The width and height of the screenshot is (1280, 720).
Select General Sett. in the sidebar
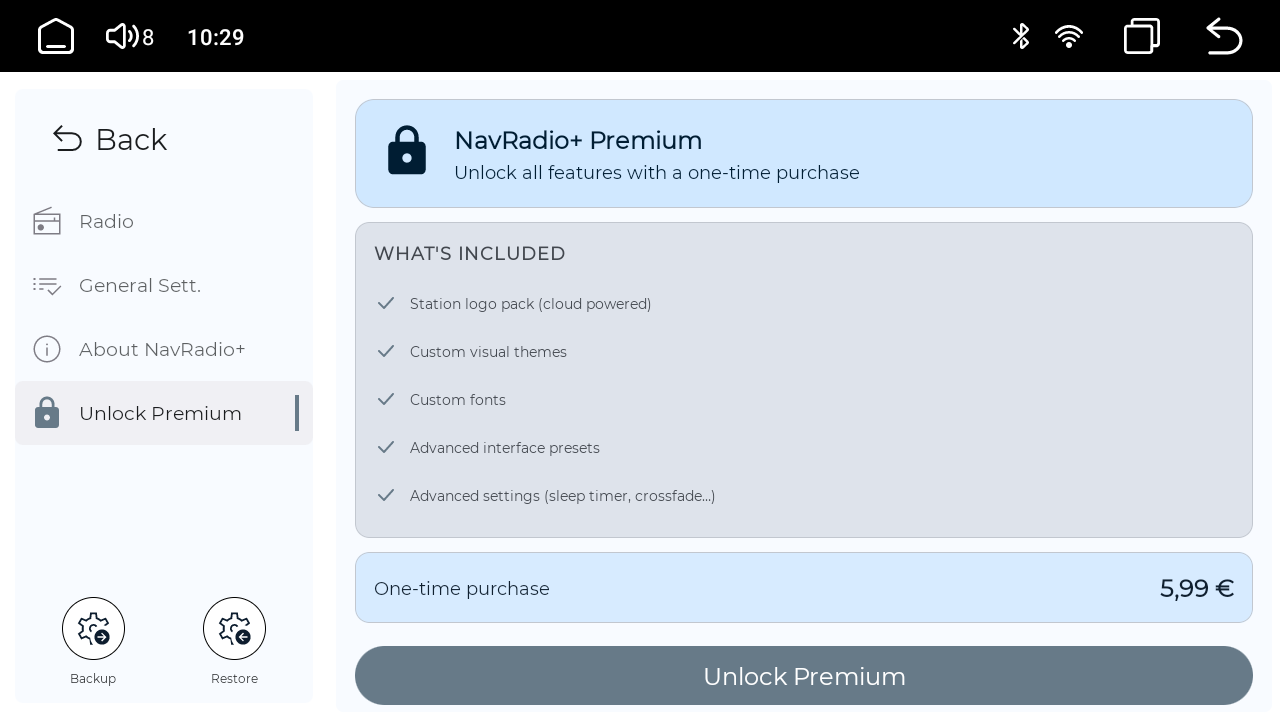[164, 285]
